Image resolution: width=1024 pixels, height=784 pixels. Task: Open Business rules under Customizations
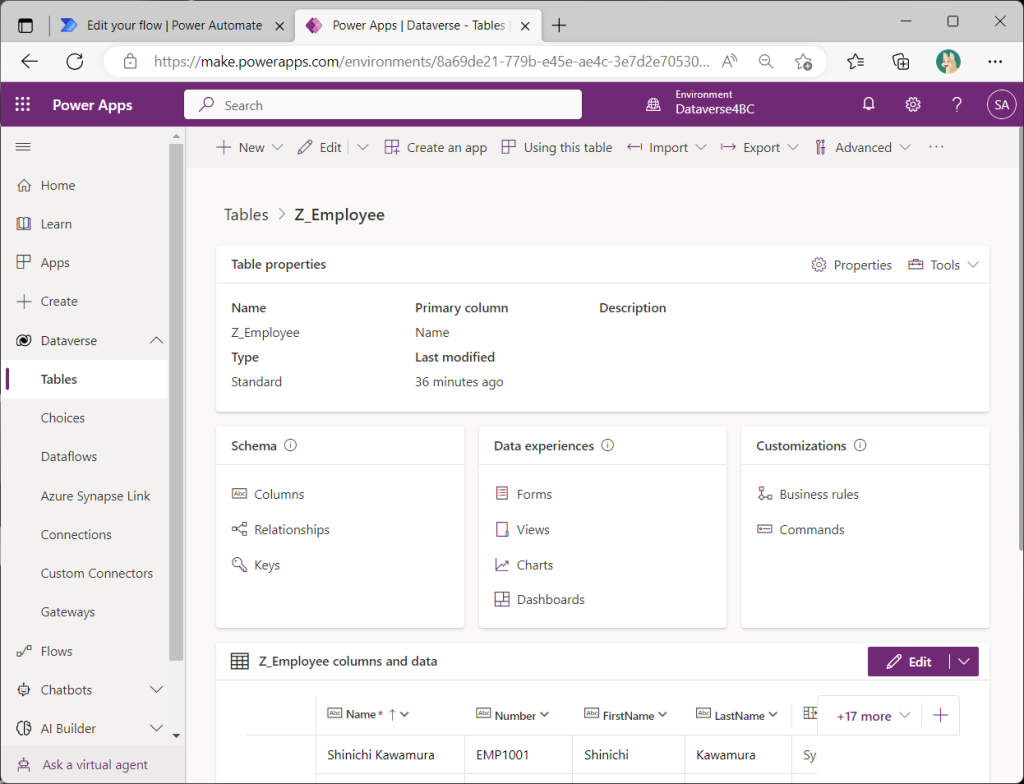818,494
